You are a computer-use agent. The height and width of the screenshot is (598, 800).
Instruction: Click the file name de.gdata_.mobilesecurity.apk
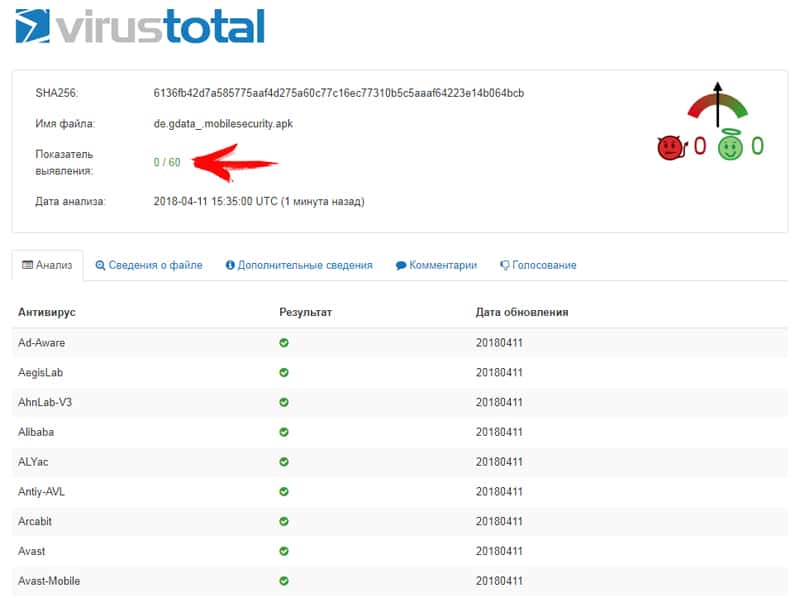(x=223, y=124)
